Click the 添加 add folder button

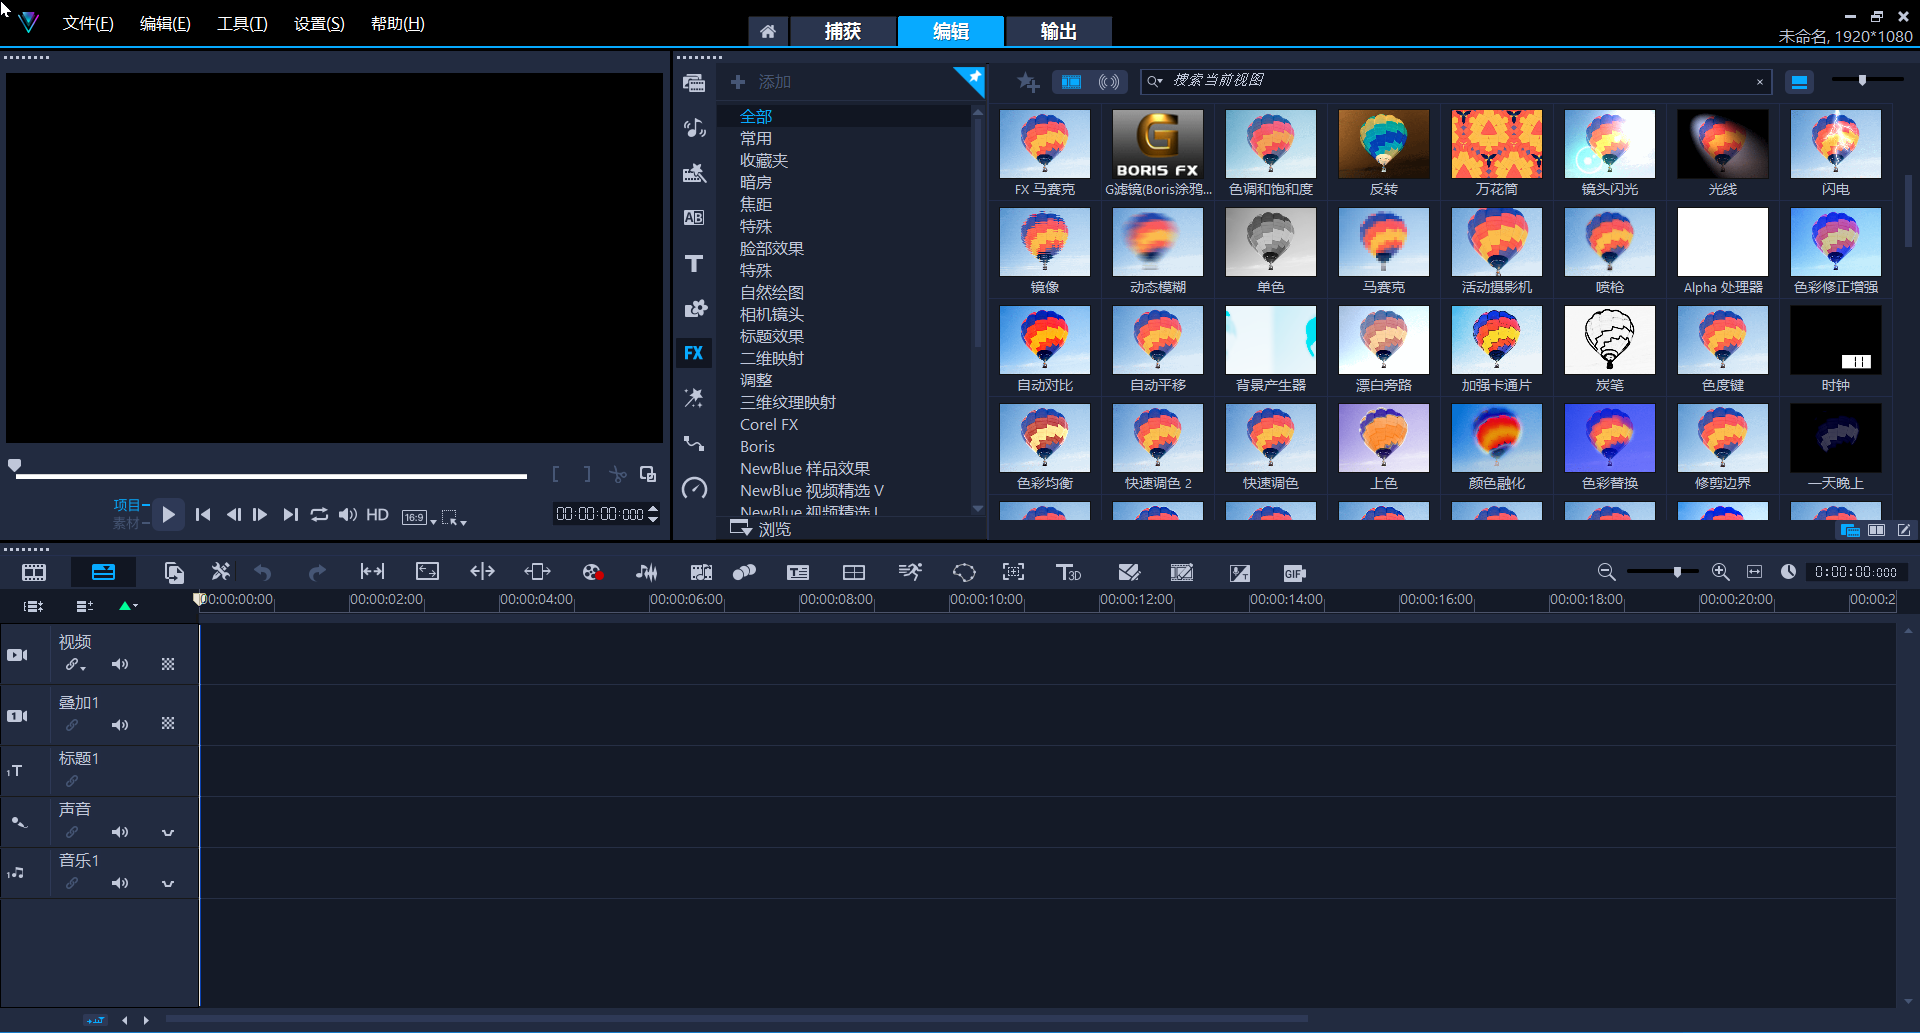point(761,82)
